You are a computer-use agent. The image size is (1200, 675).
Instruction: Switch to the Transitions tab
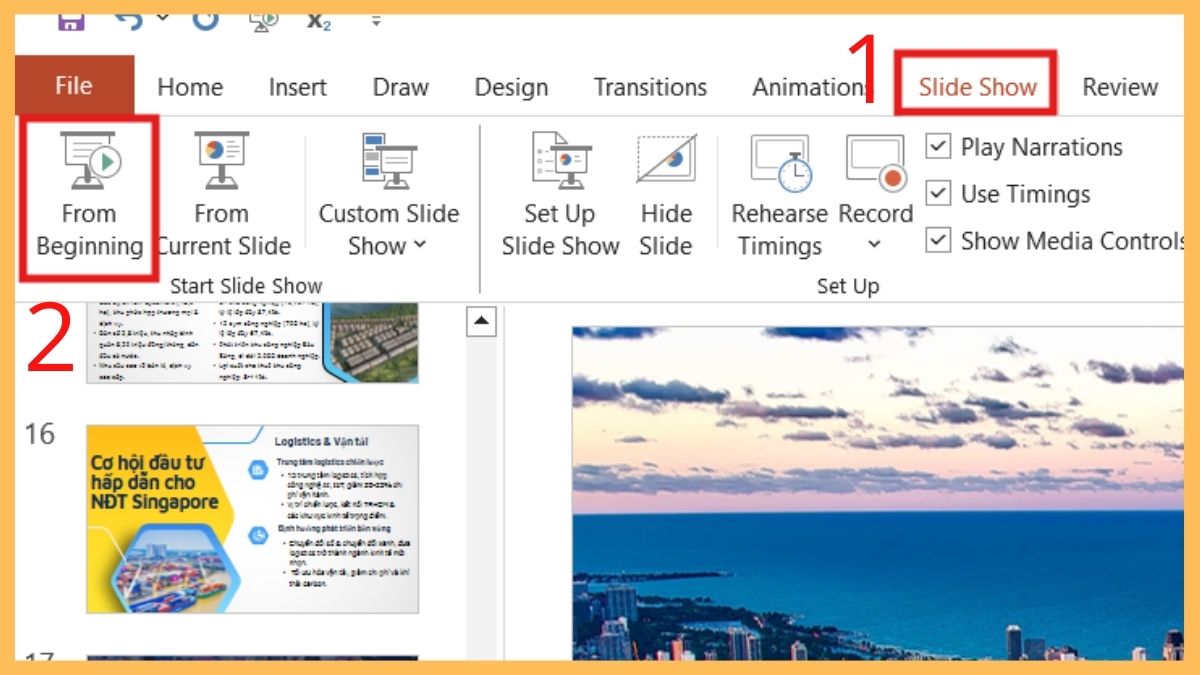pos(650,87)
